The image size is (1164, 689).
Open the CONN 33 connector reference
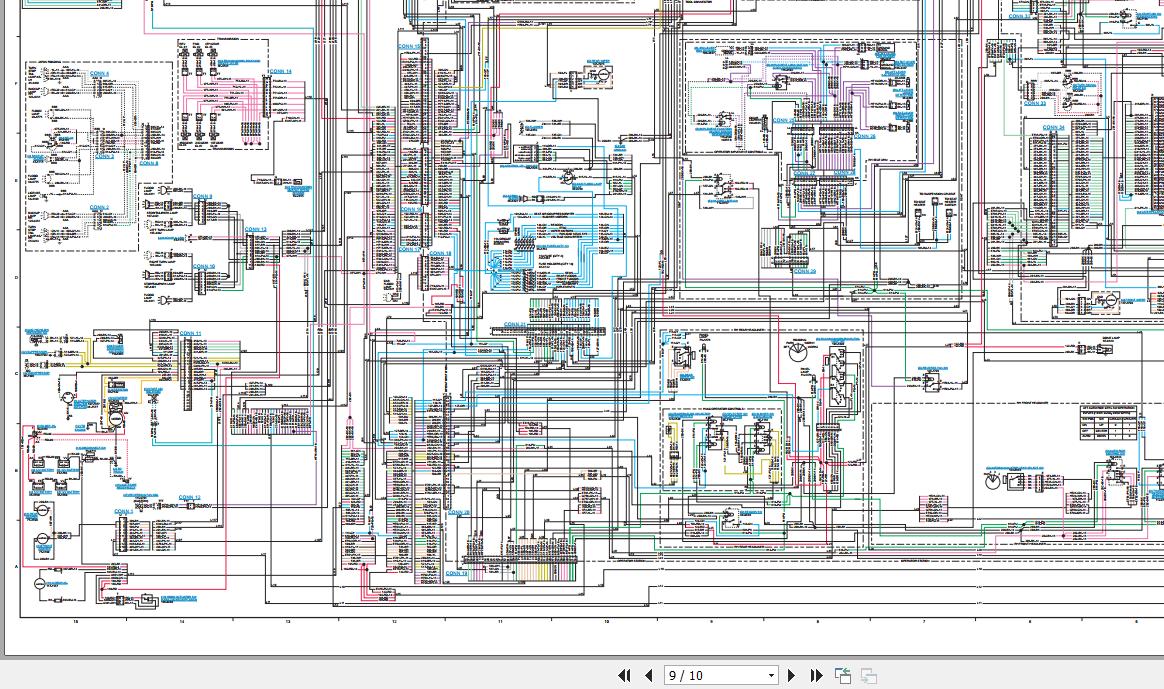coord(1035,104)
